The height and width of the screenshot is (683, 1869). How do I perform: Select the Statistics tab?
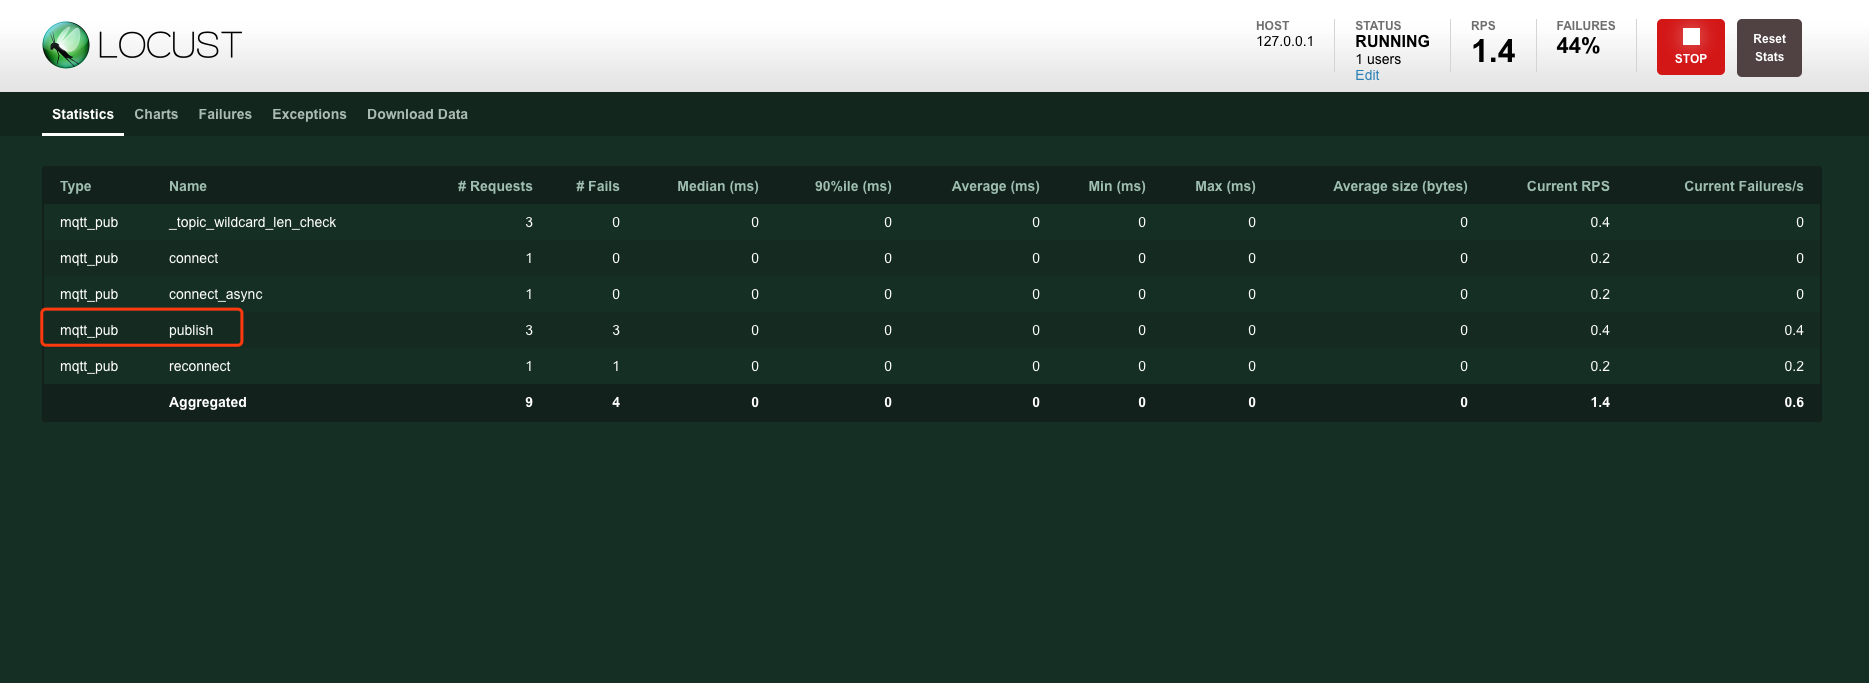pyautogui.click(x=83, y=114)
